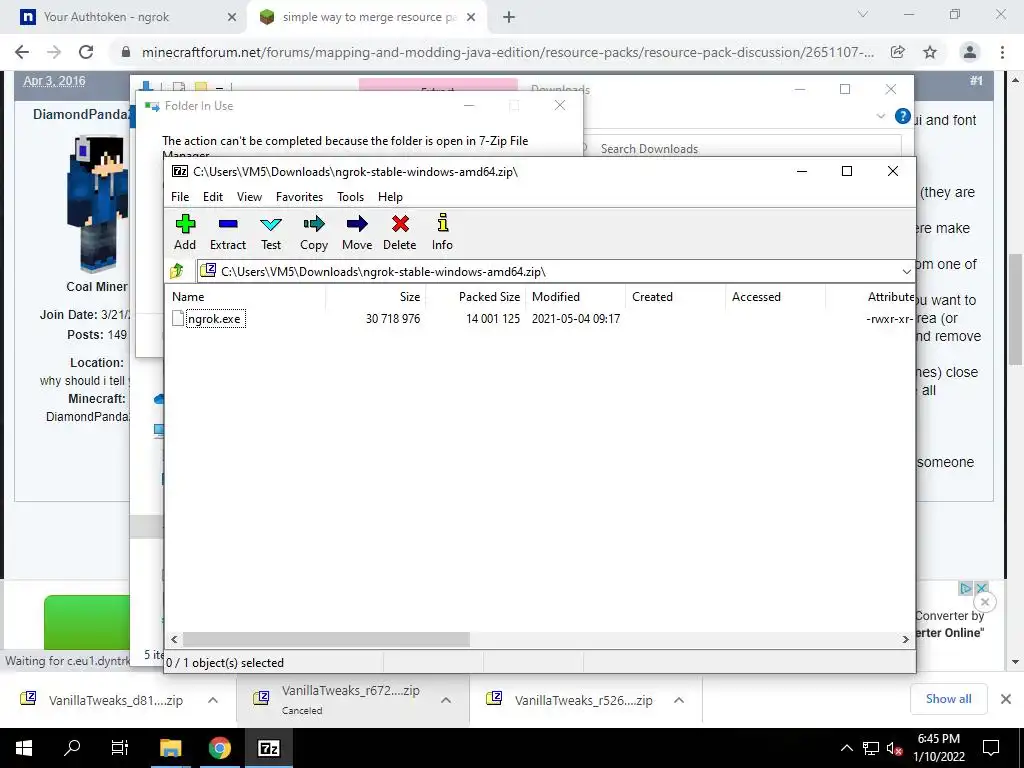This screenshot has height=768, width=1024.
Task: Go up one folder level in 7-Zip
Action: pos(176,271)
